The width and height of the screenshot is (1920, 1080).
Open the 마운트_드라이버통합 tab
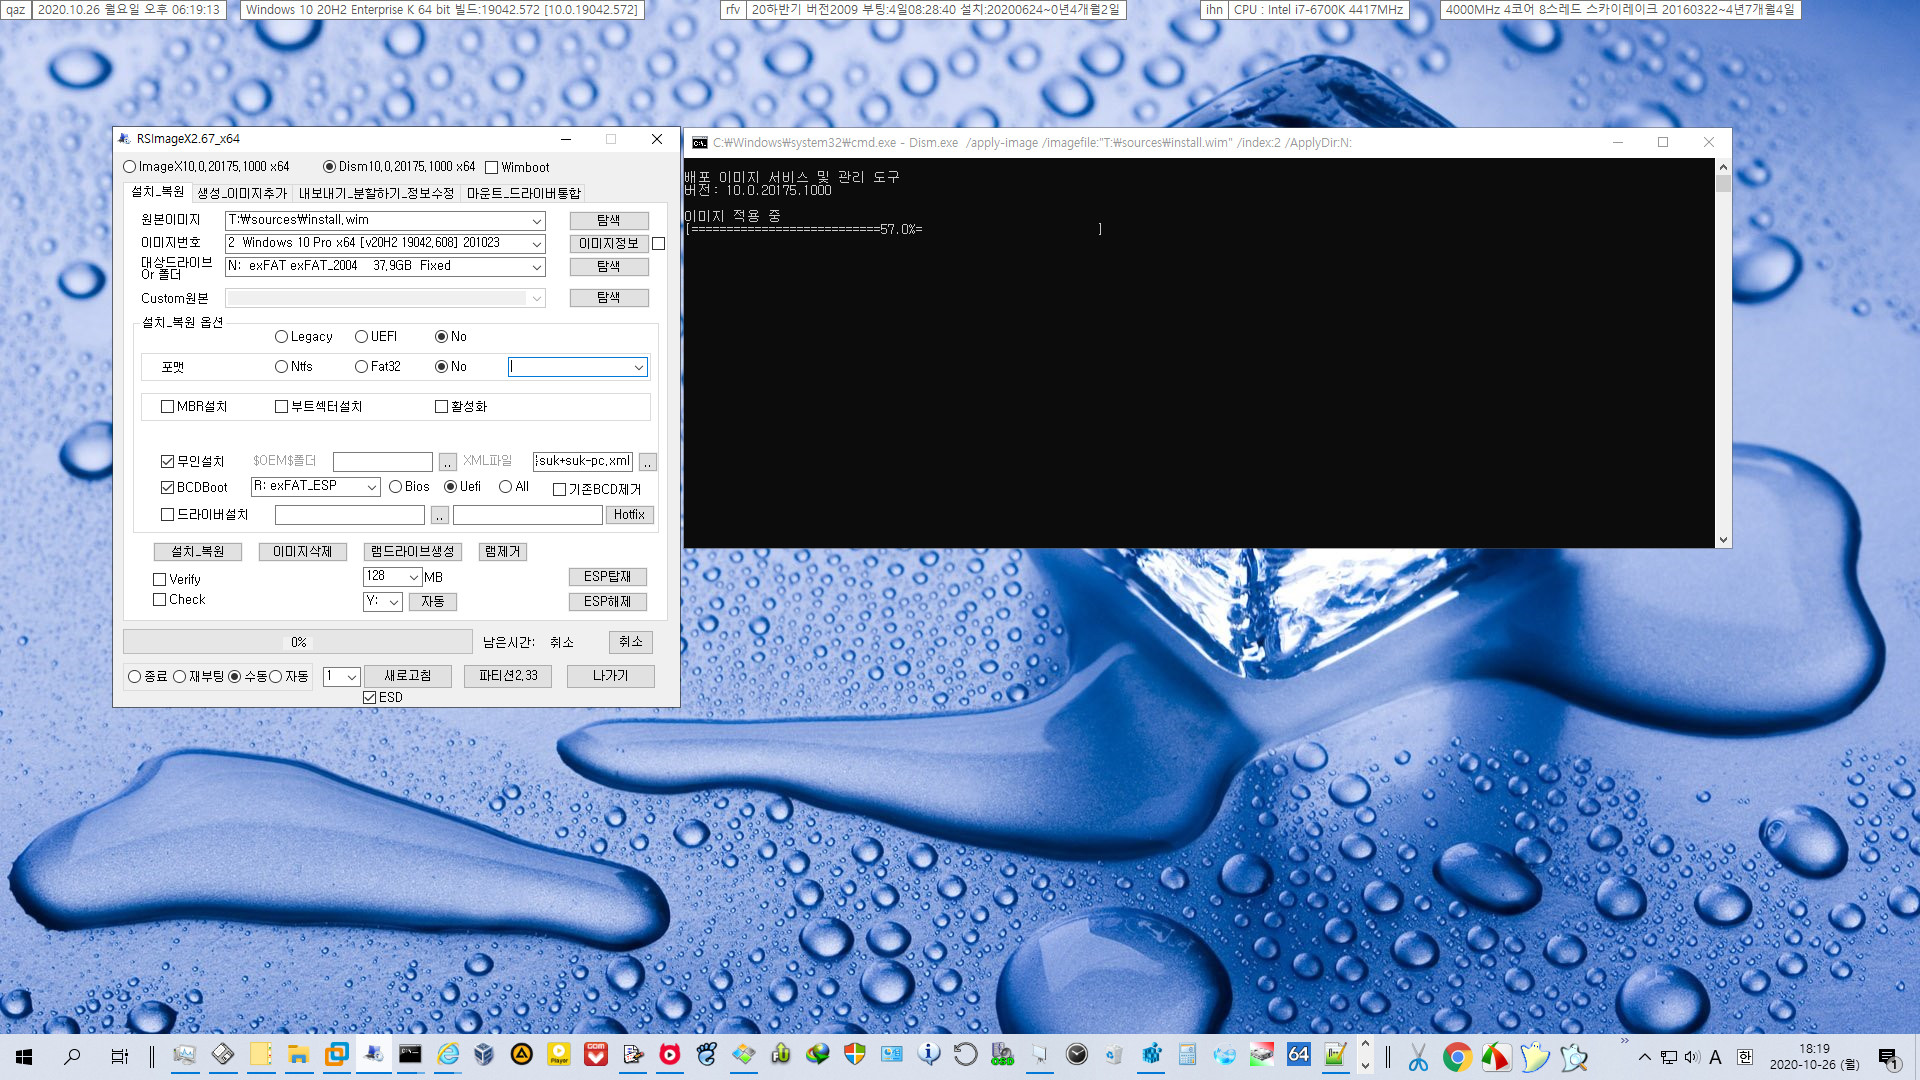coord(523,193)
